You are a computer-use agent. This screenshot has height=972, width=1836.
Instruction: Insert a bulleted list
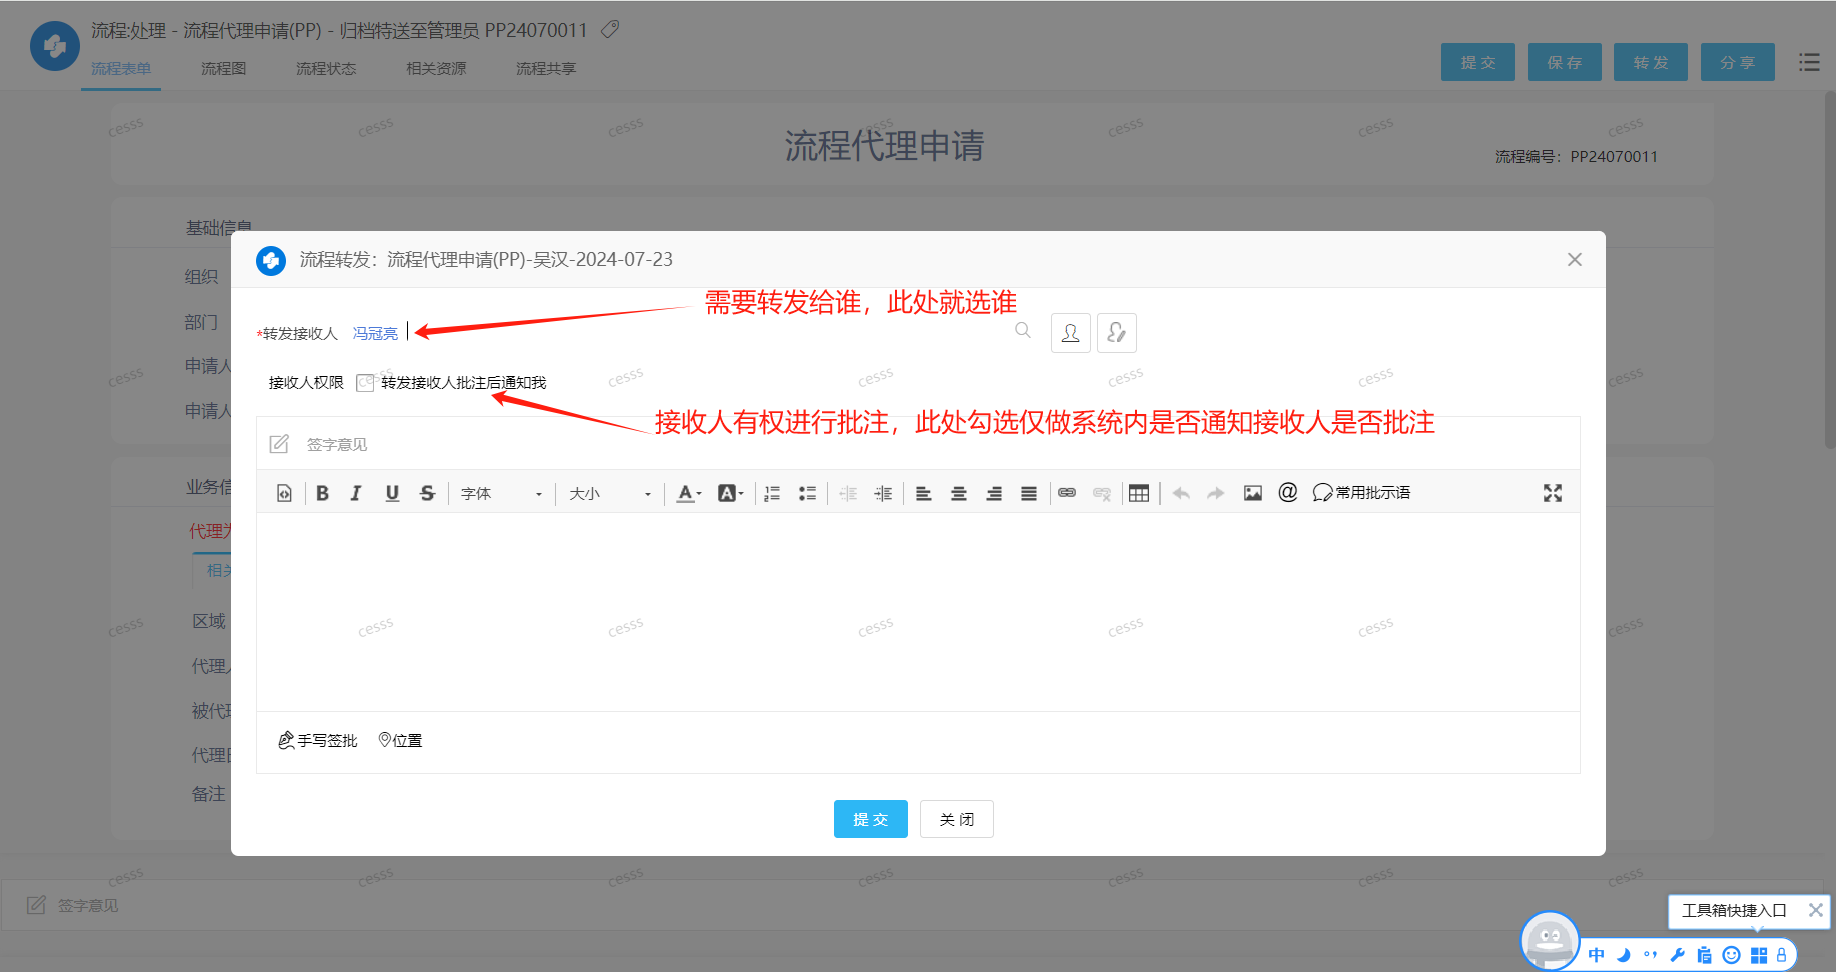(x=807, y=493)
